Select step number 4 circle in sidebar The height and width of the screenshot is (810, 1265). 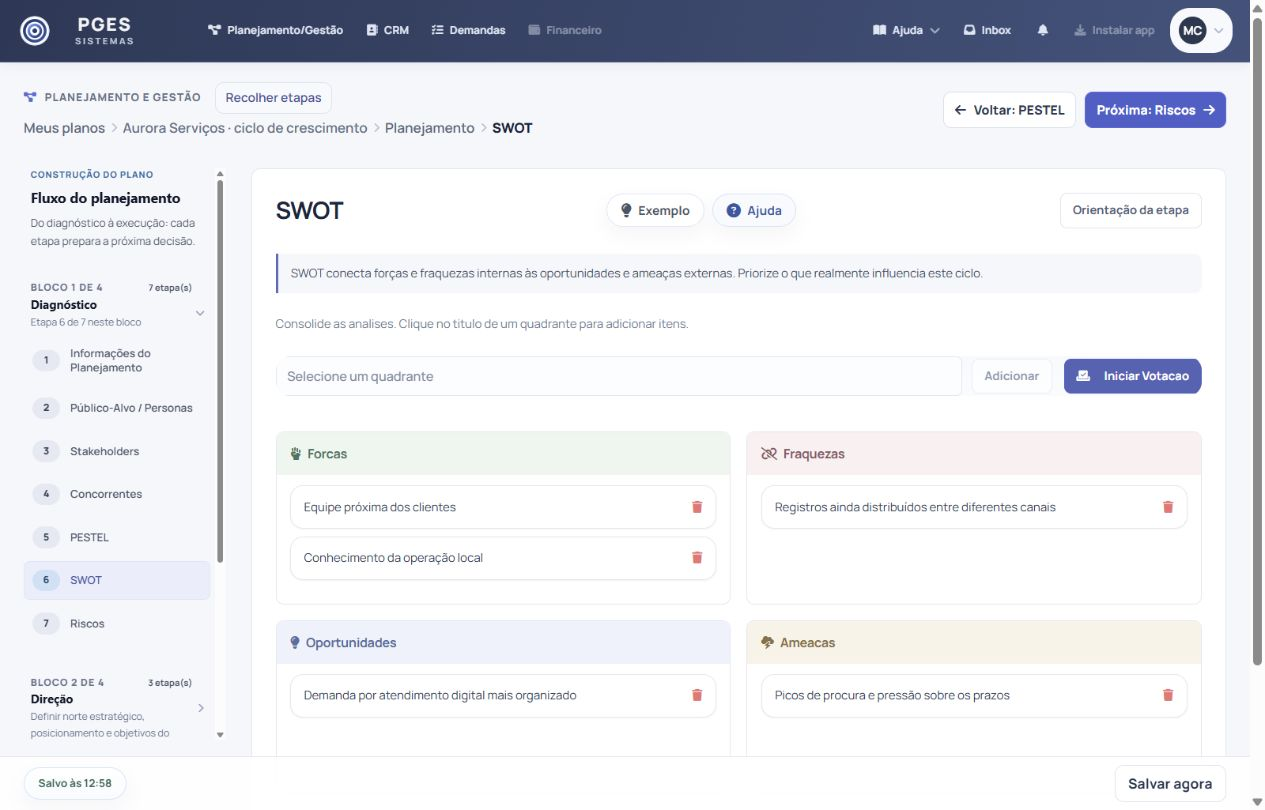pyautogui.click(x=46, y=494)
